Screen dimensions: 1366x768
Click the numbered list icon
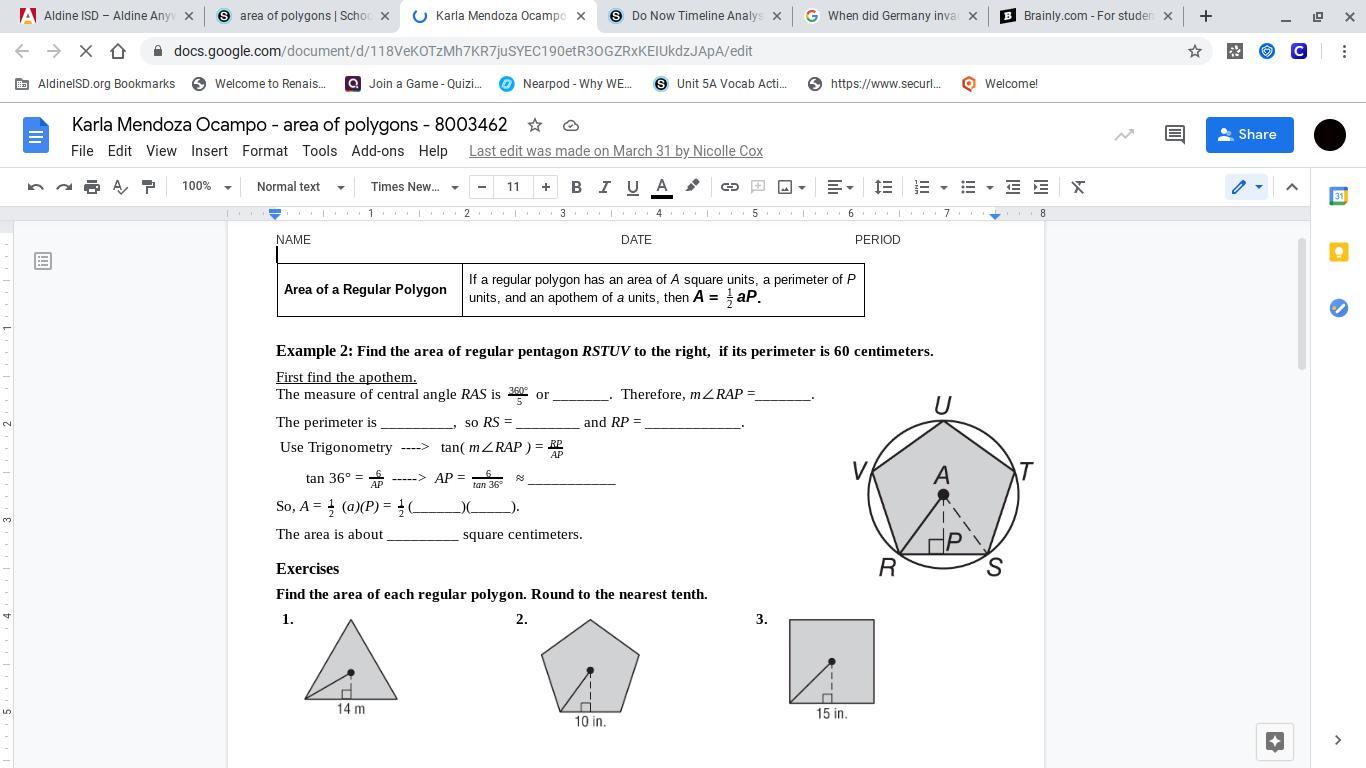(922, 187)
